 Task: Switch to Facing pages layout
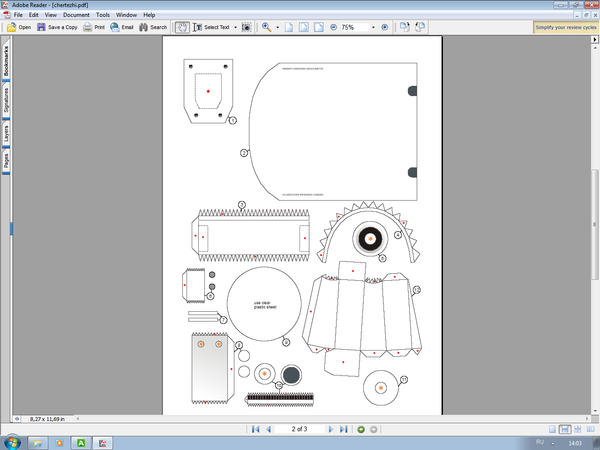[x=590, y=429]
